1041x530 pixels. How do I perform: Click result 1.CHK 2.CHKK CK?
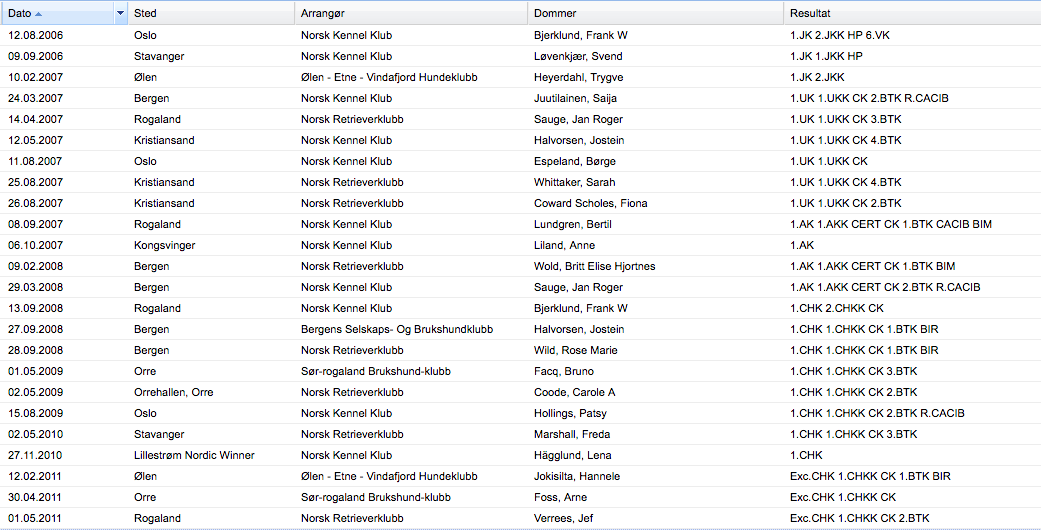[x=837, y=308]
